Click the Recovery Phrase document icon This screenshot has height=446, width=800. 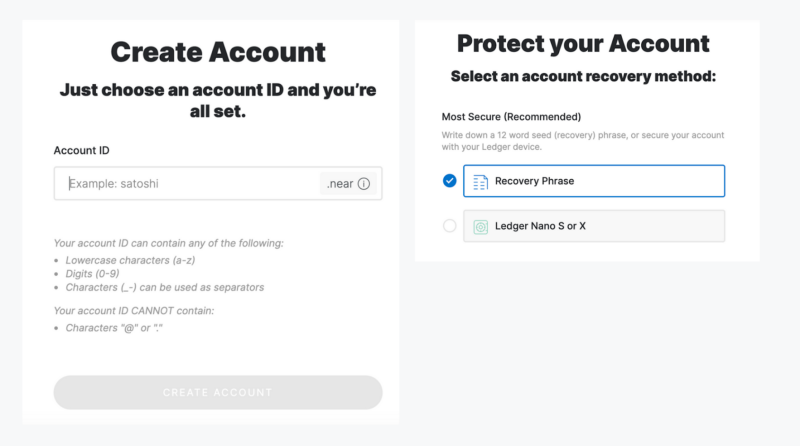480,181
